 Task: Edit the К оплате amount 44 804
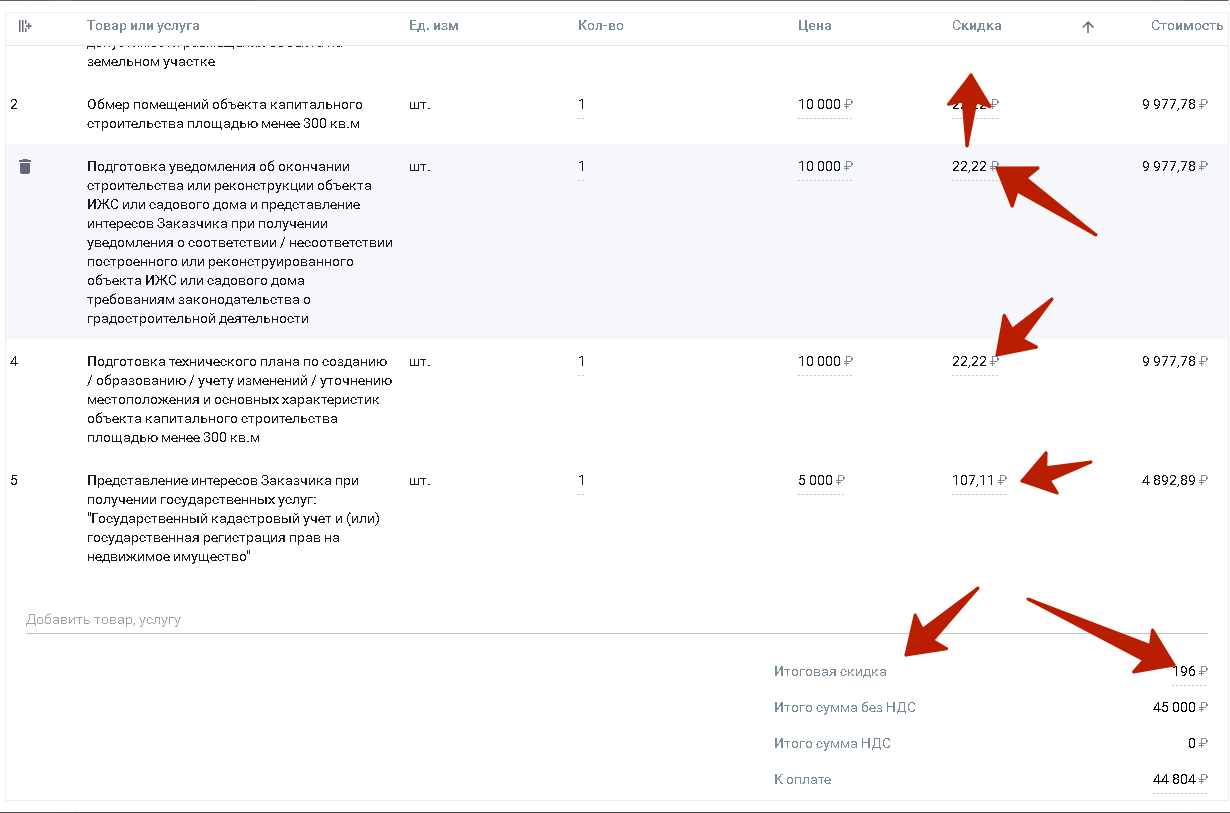[1175, 780]
